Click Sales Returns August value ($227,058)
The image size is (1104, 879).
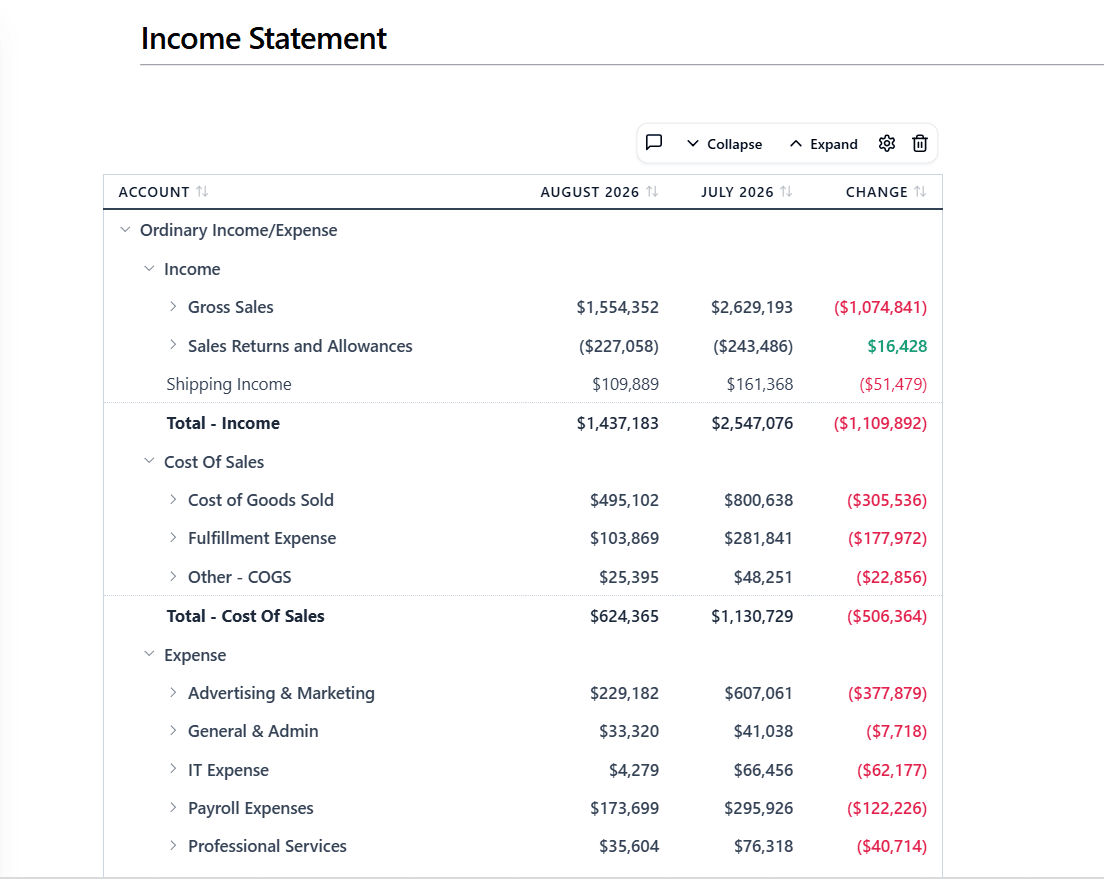619,346
